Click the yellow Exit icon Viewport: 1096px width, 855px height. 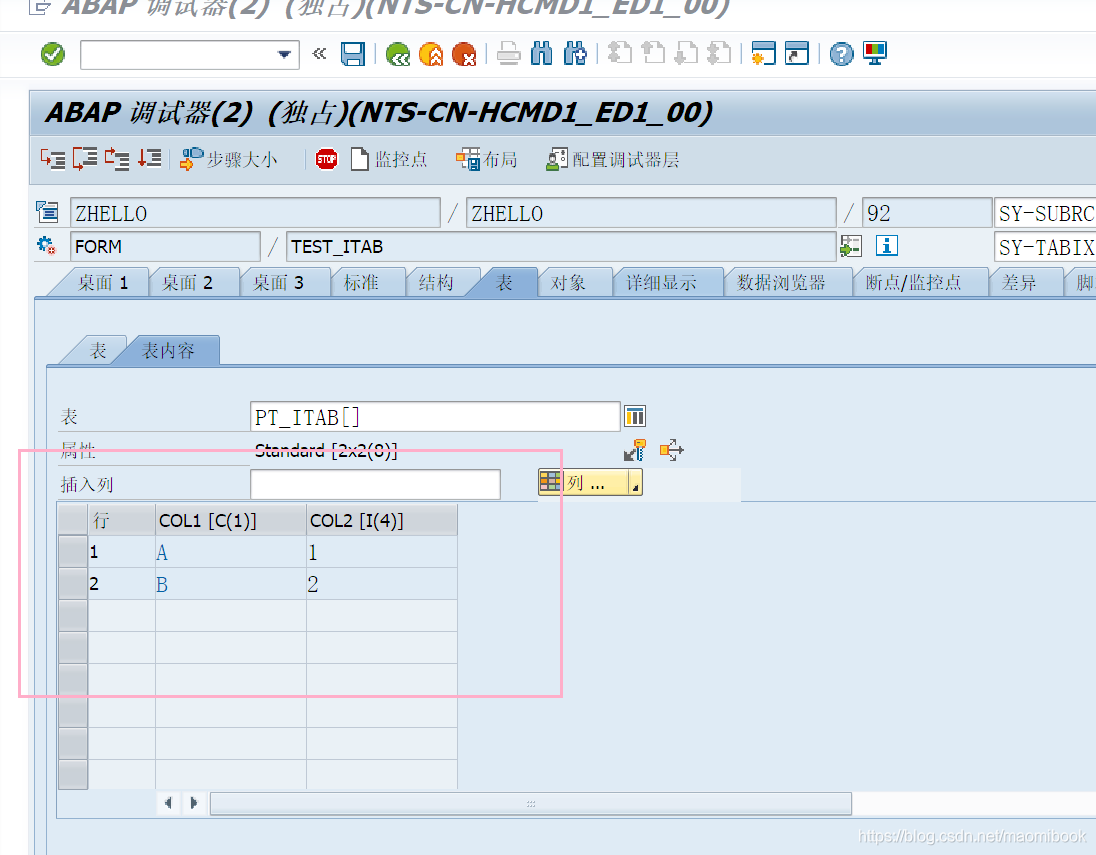coord(431,54)
